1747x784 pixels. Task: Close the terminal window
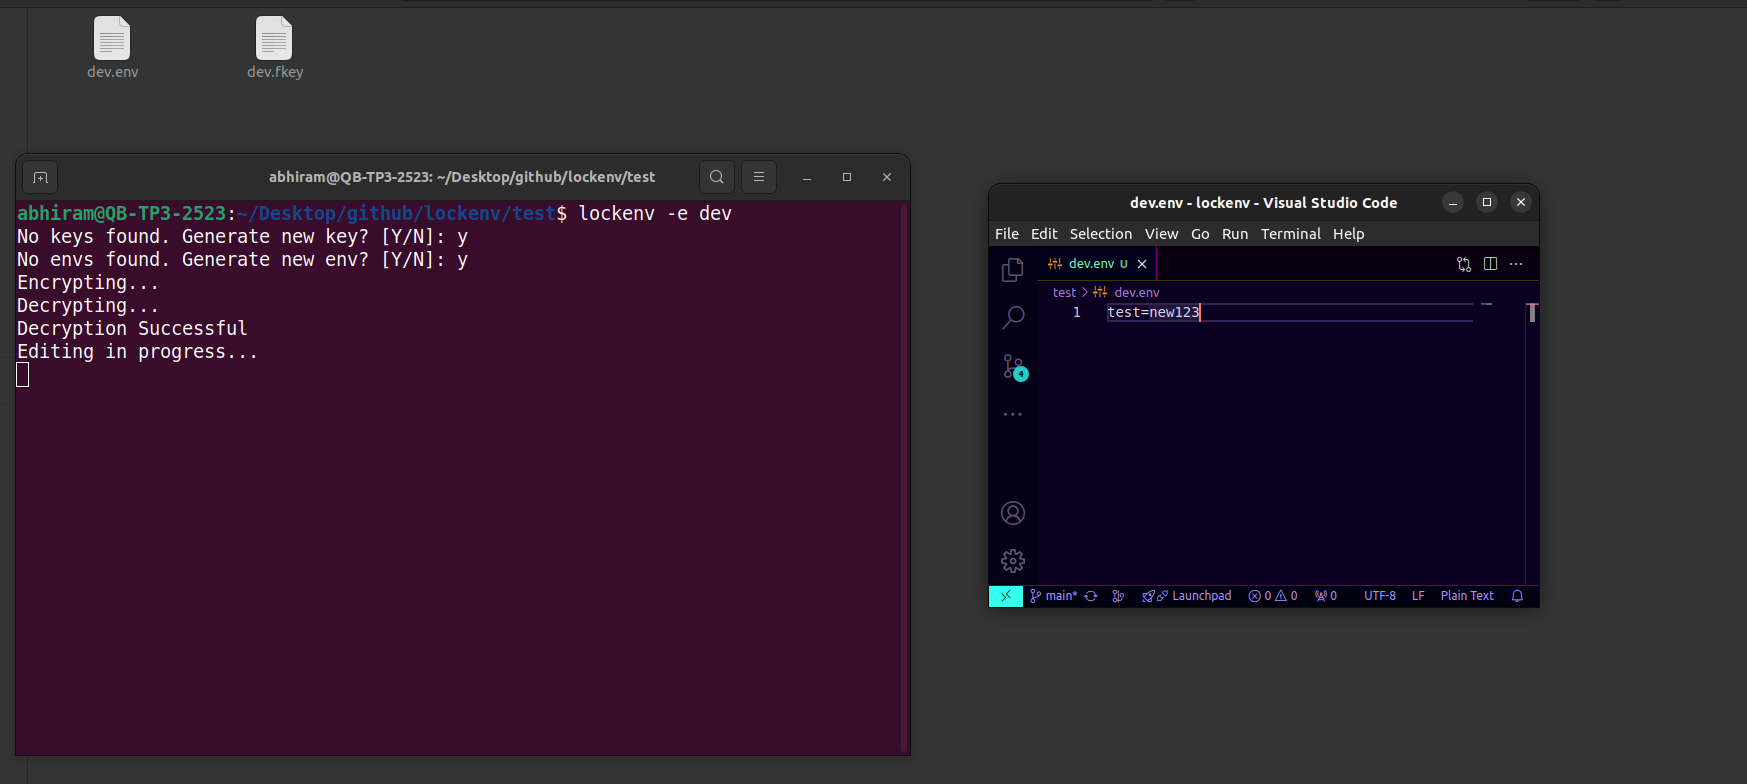pyautogui.click(x=887, y=177)
